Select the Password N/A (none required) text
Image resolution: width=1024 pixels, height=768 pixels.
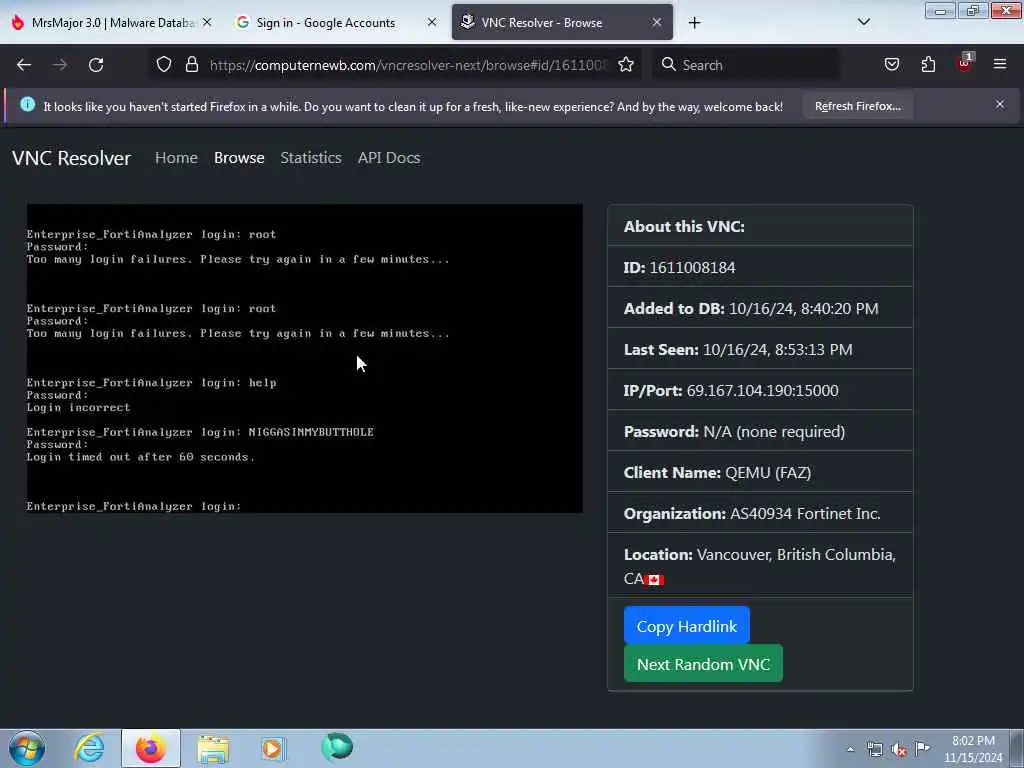tap(774, 432)
